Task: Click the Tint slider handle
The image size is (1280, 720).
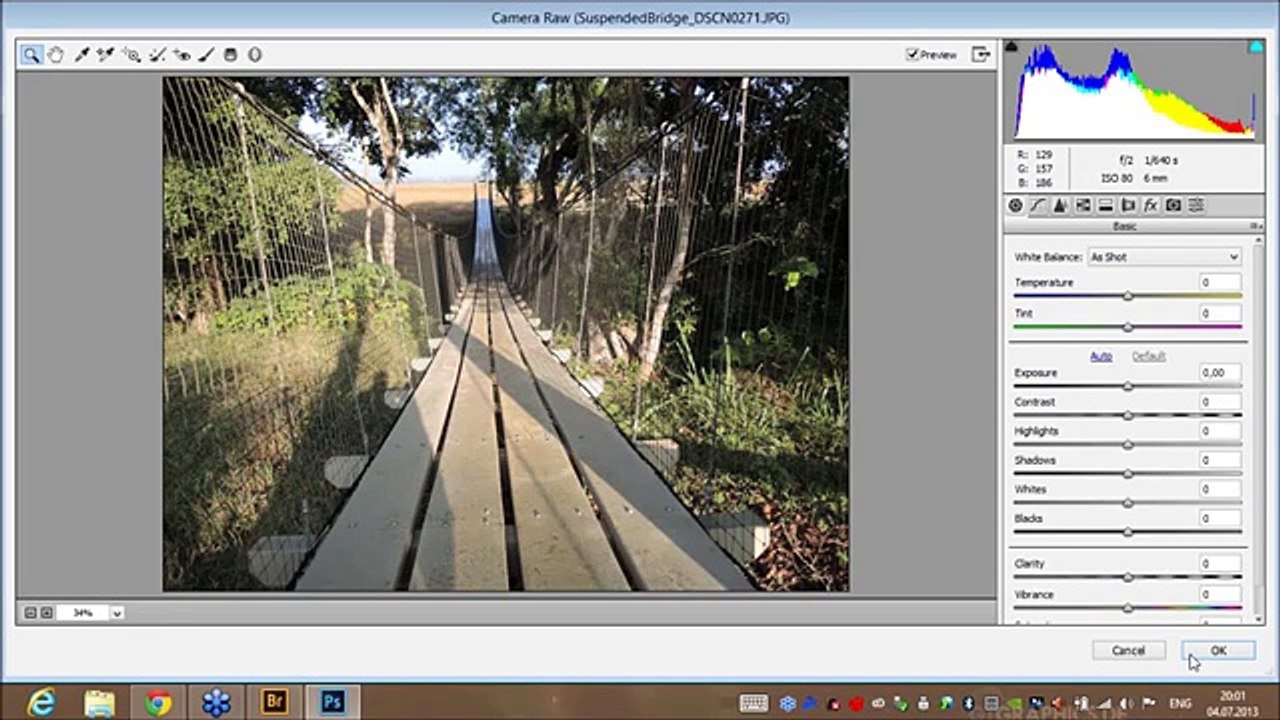Action: [1128, 327]
